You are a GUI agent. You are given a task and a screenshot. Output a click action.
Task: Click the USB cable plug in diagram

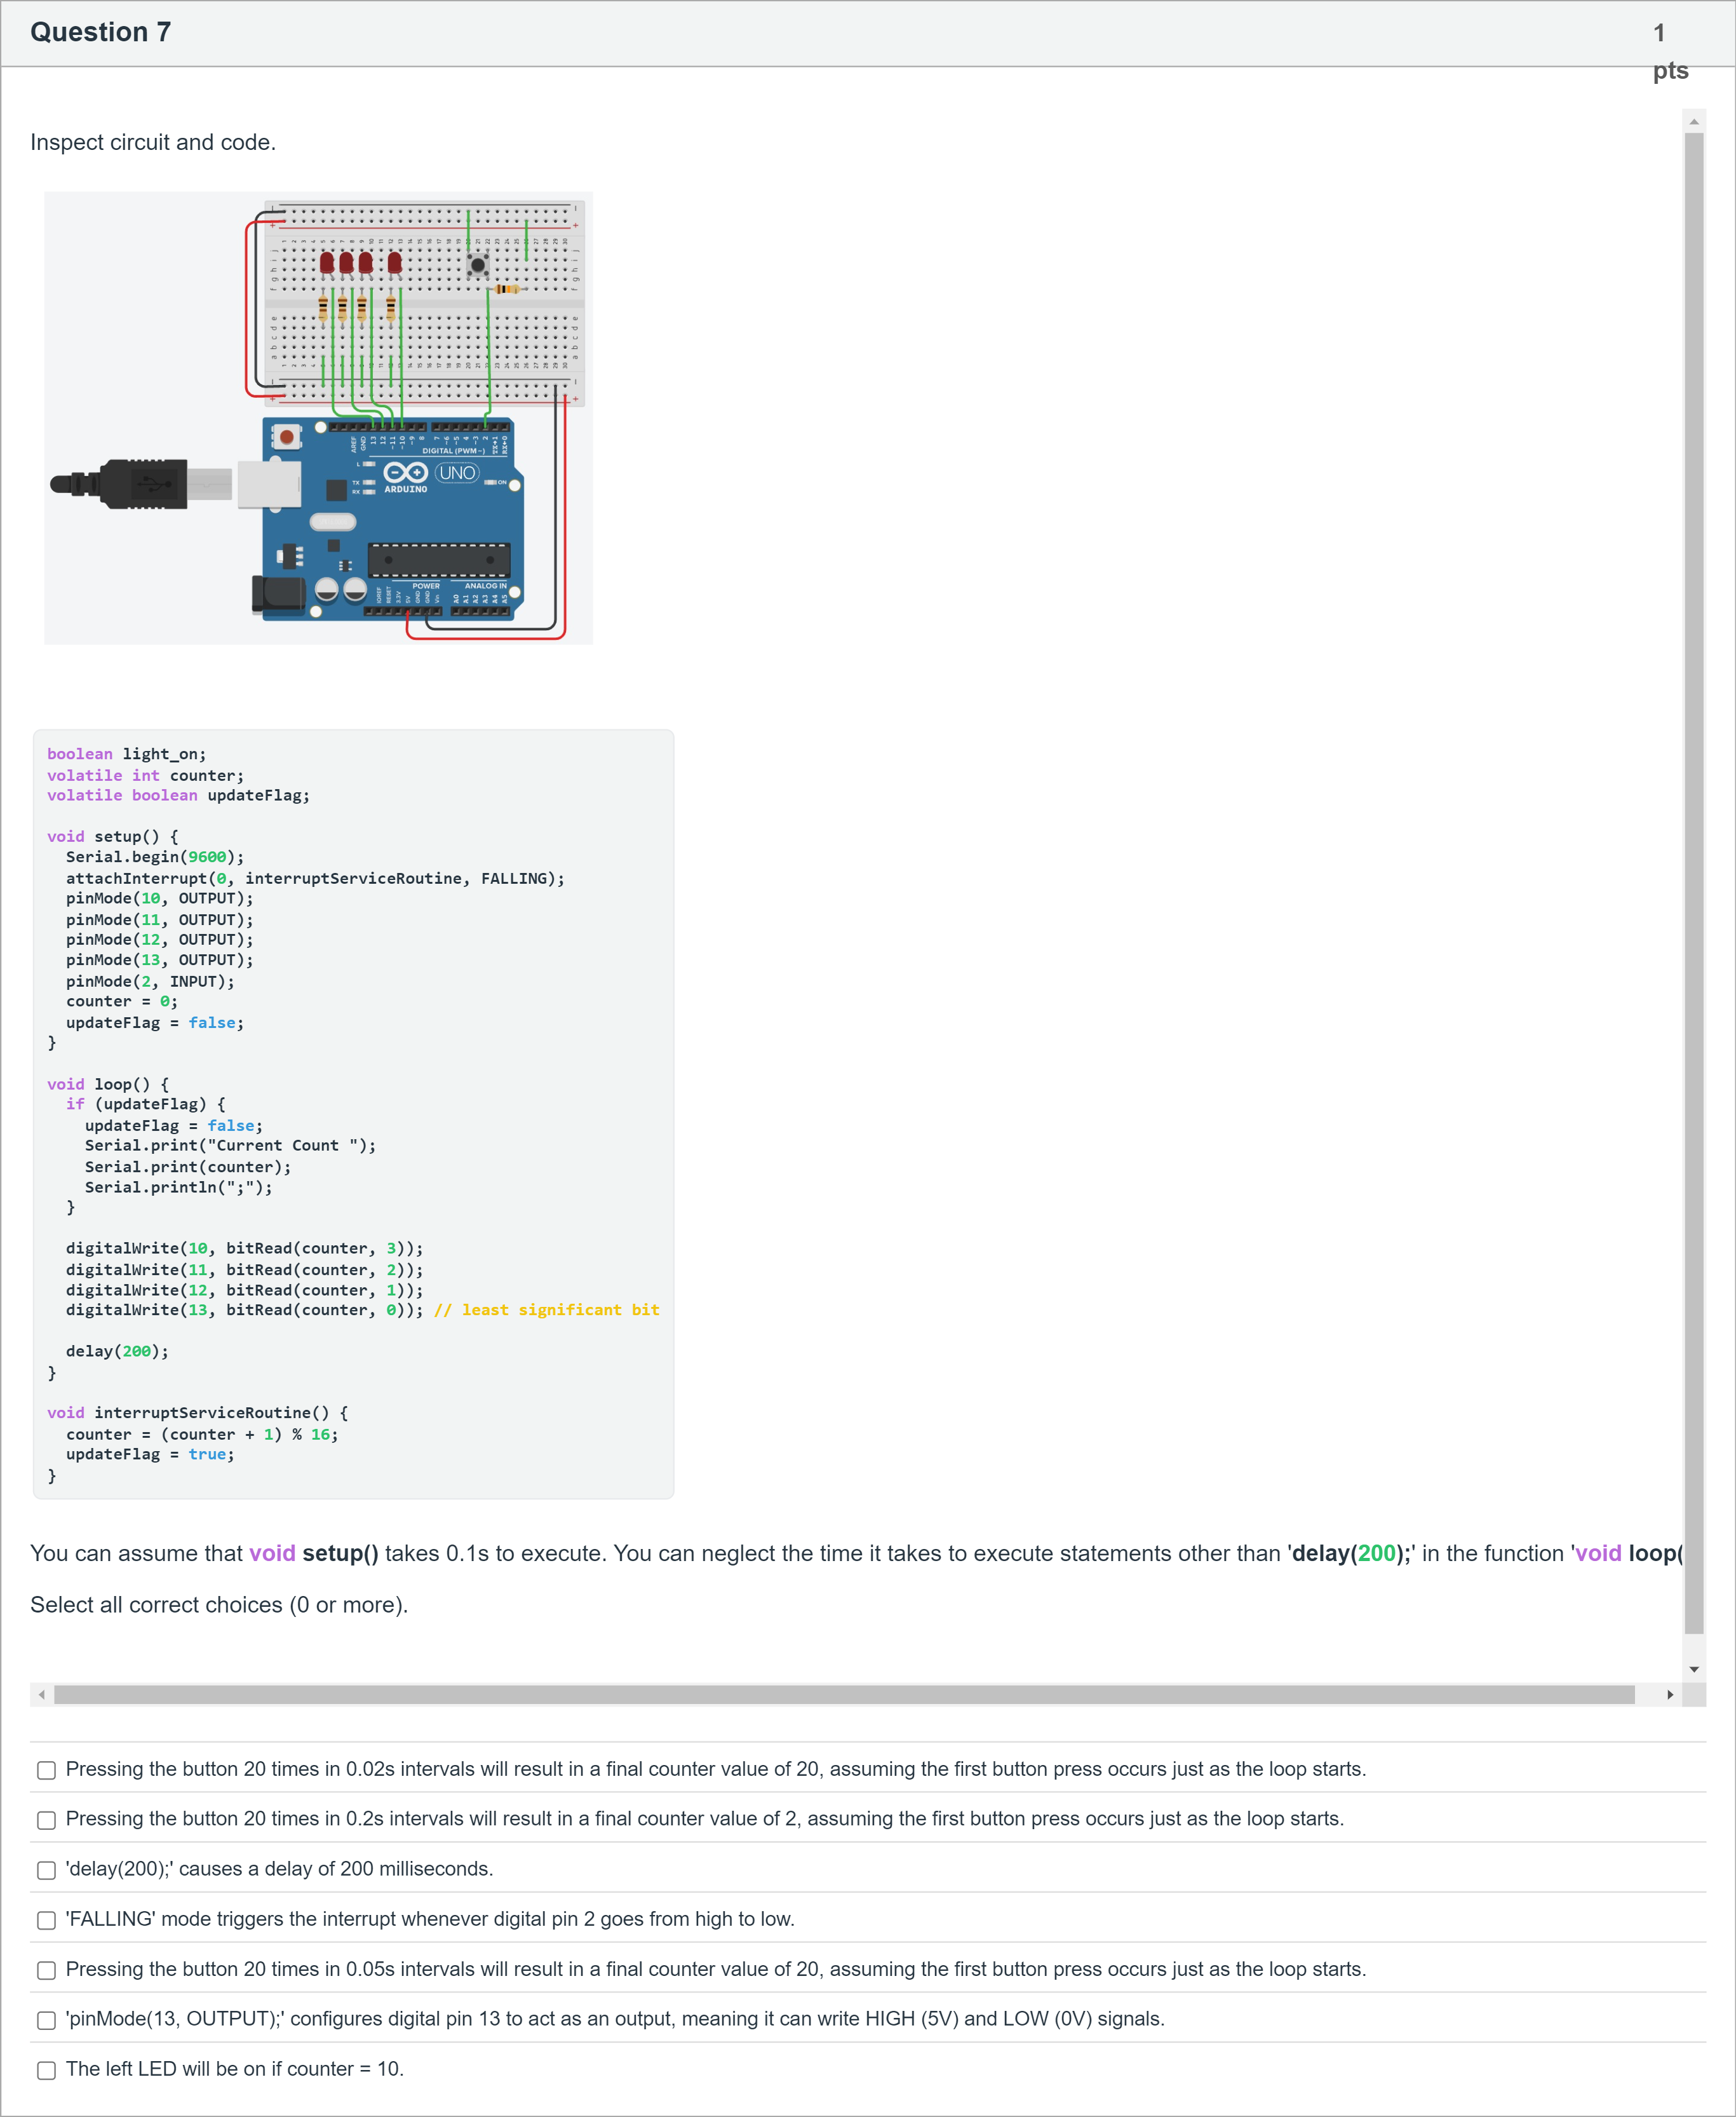point(119,484)
